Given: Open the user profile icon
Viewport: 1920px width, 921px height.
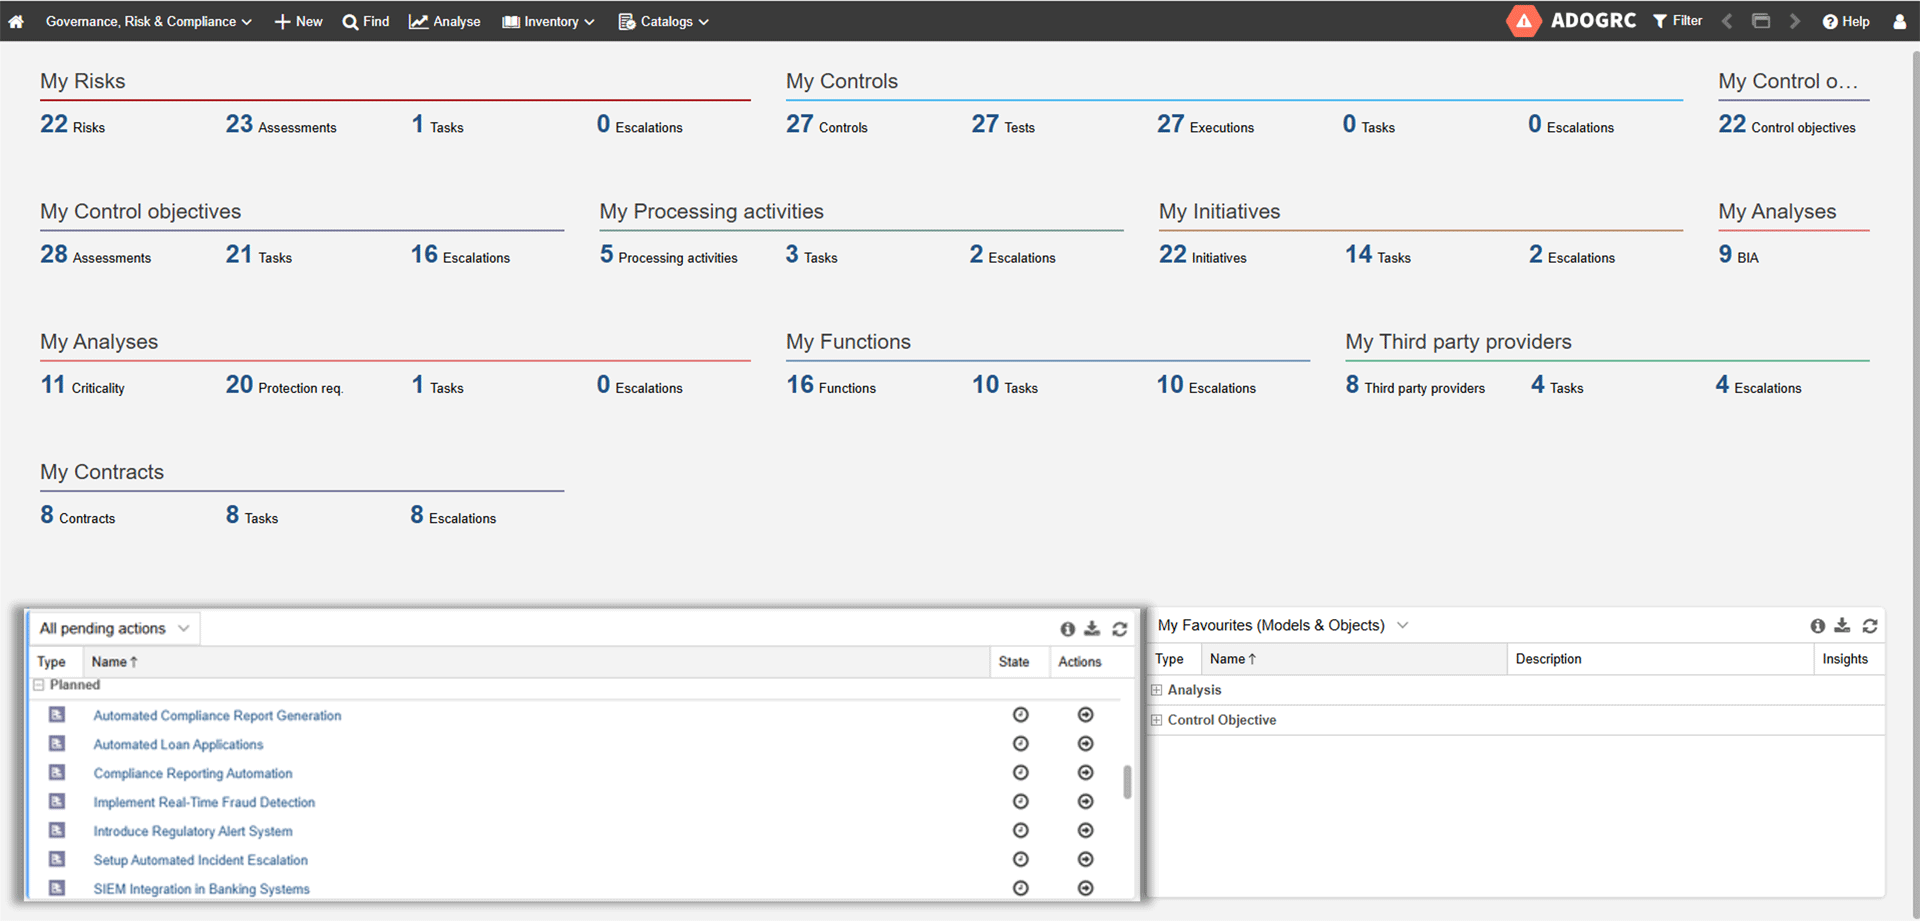Looking at the screenshot, I should (x=1899, y=21).
